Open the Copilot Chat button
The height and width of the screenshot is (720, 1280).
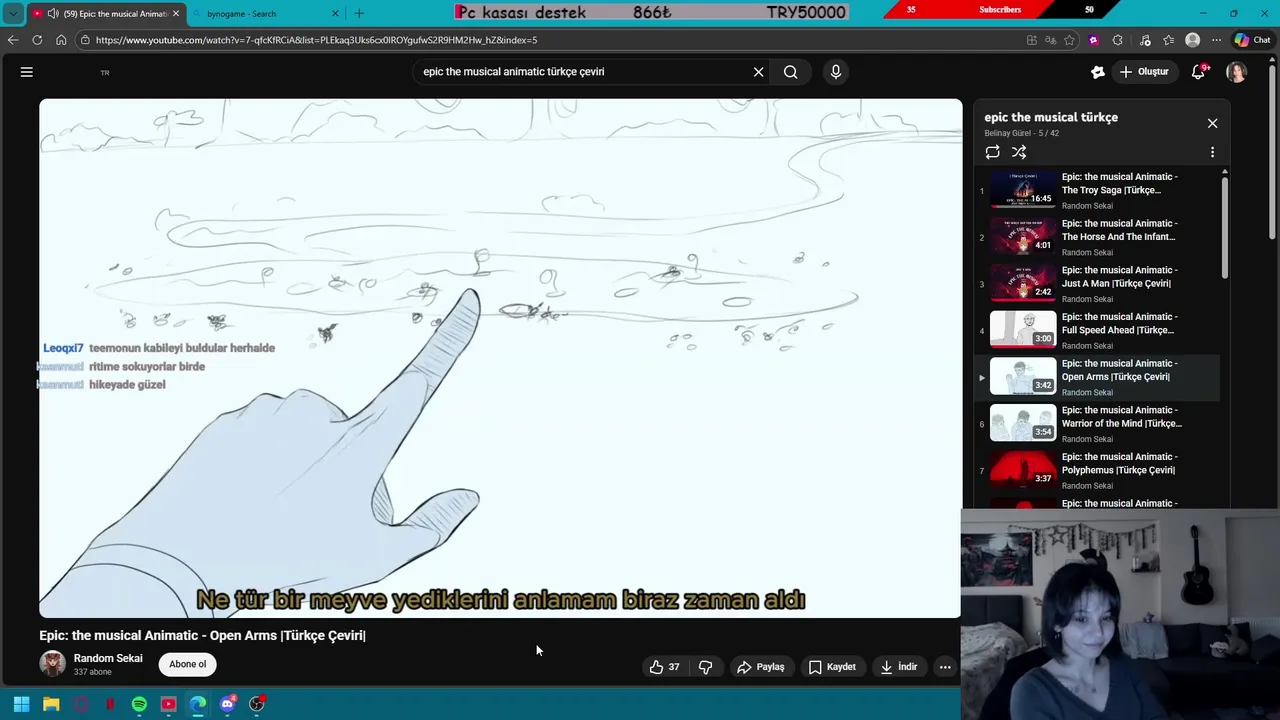click(x=1253, y=40)
